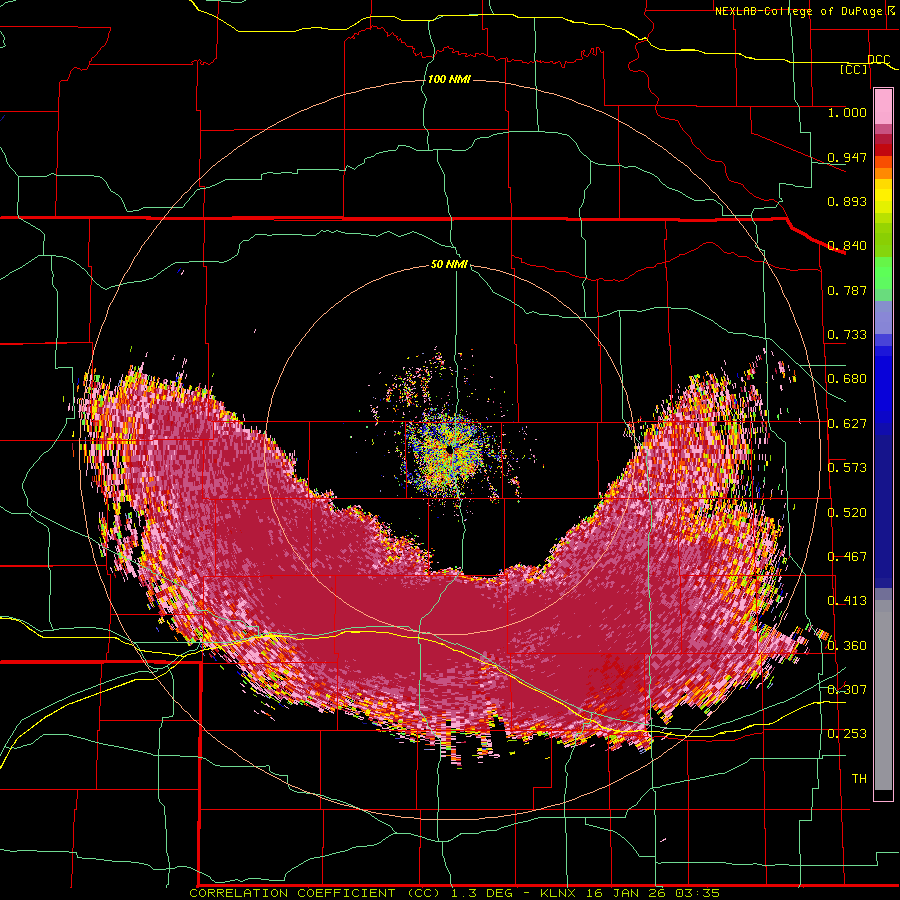The height and width of the screenshot is (900, 900).
Task: Click the 0.627 scale value
Action: pyautogui.click(x=847, y=424)
